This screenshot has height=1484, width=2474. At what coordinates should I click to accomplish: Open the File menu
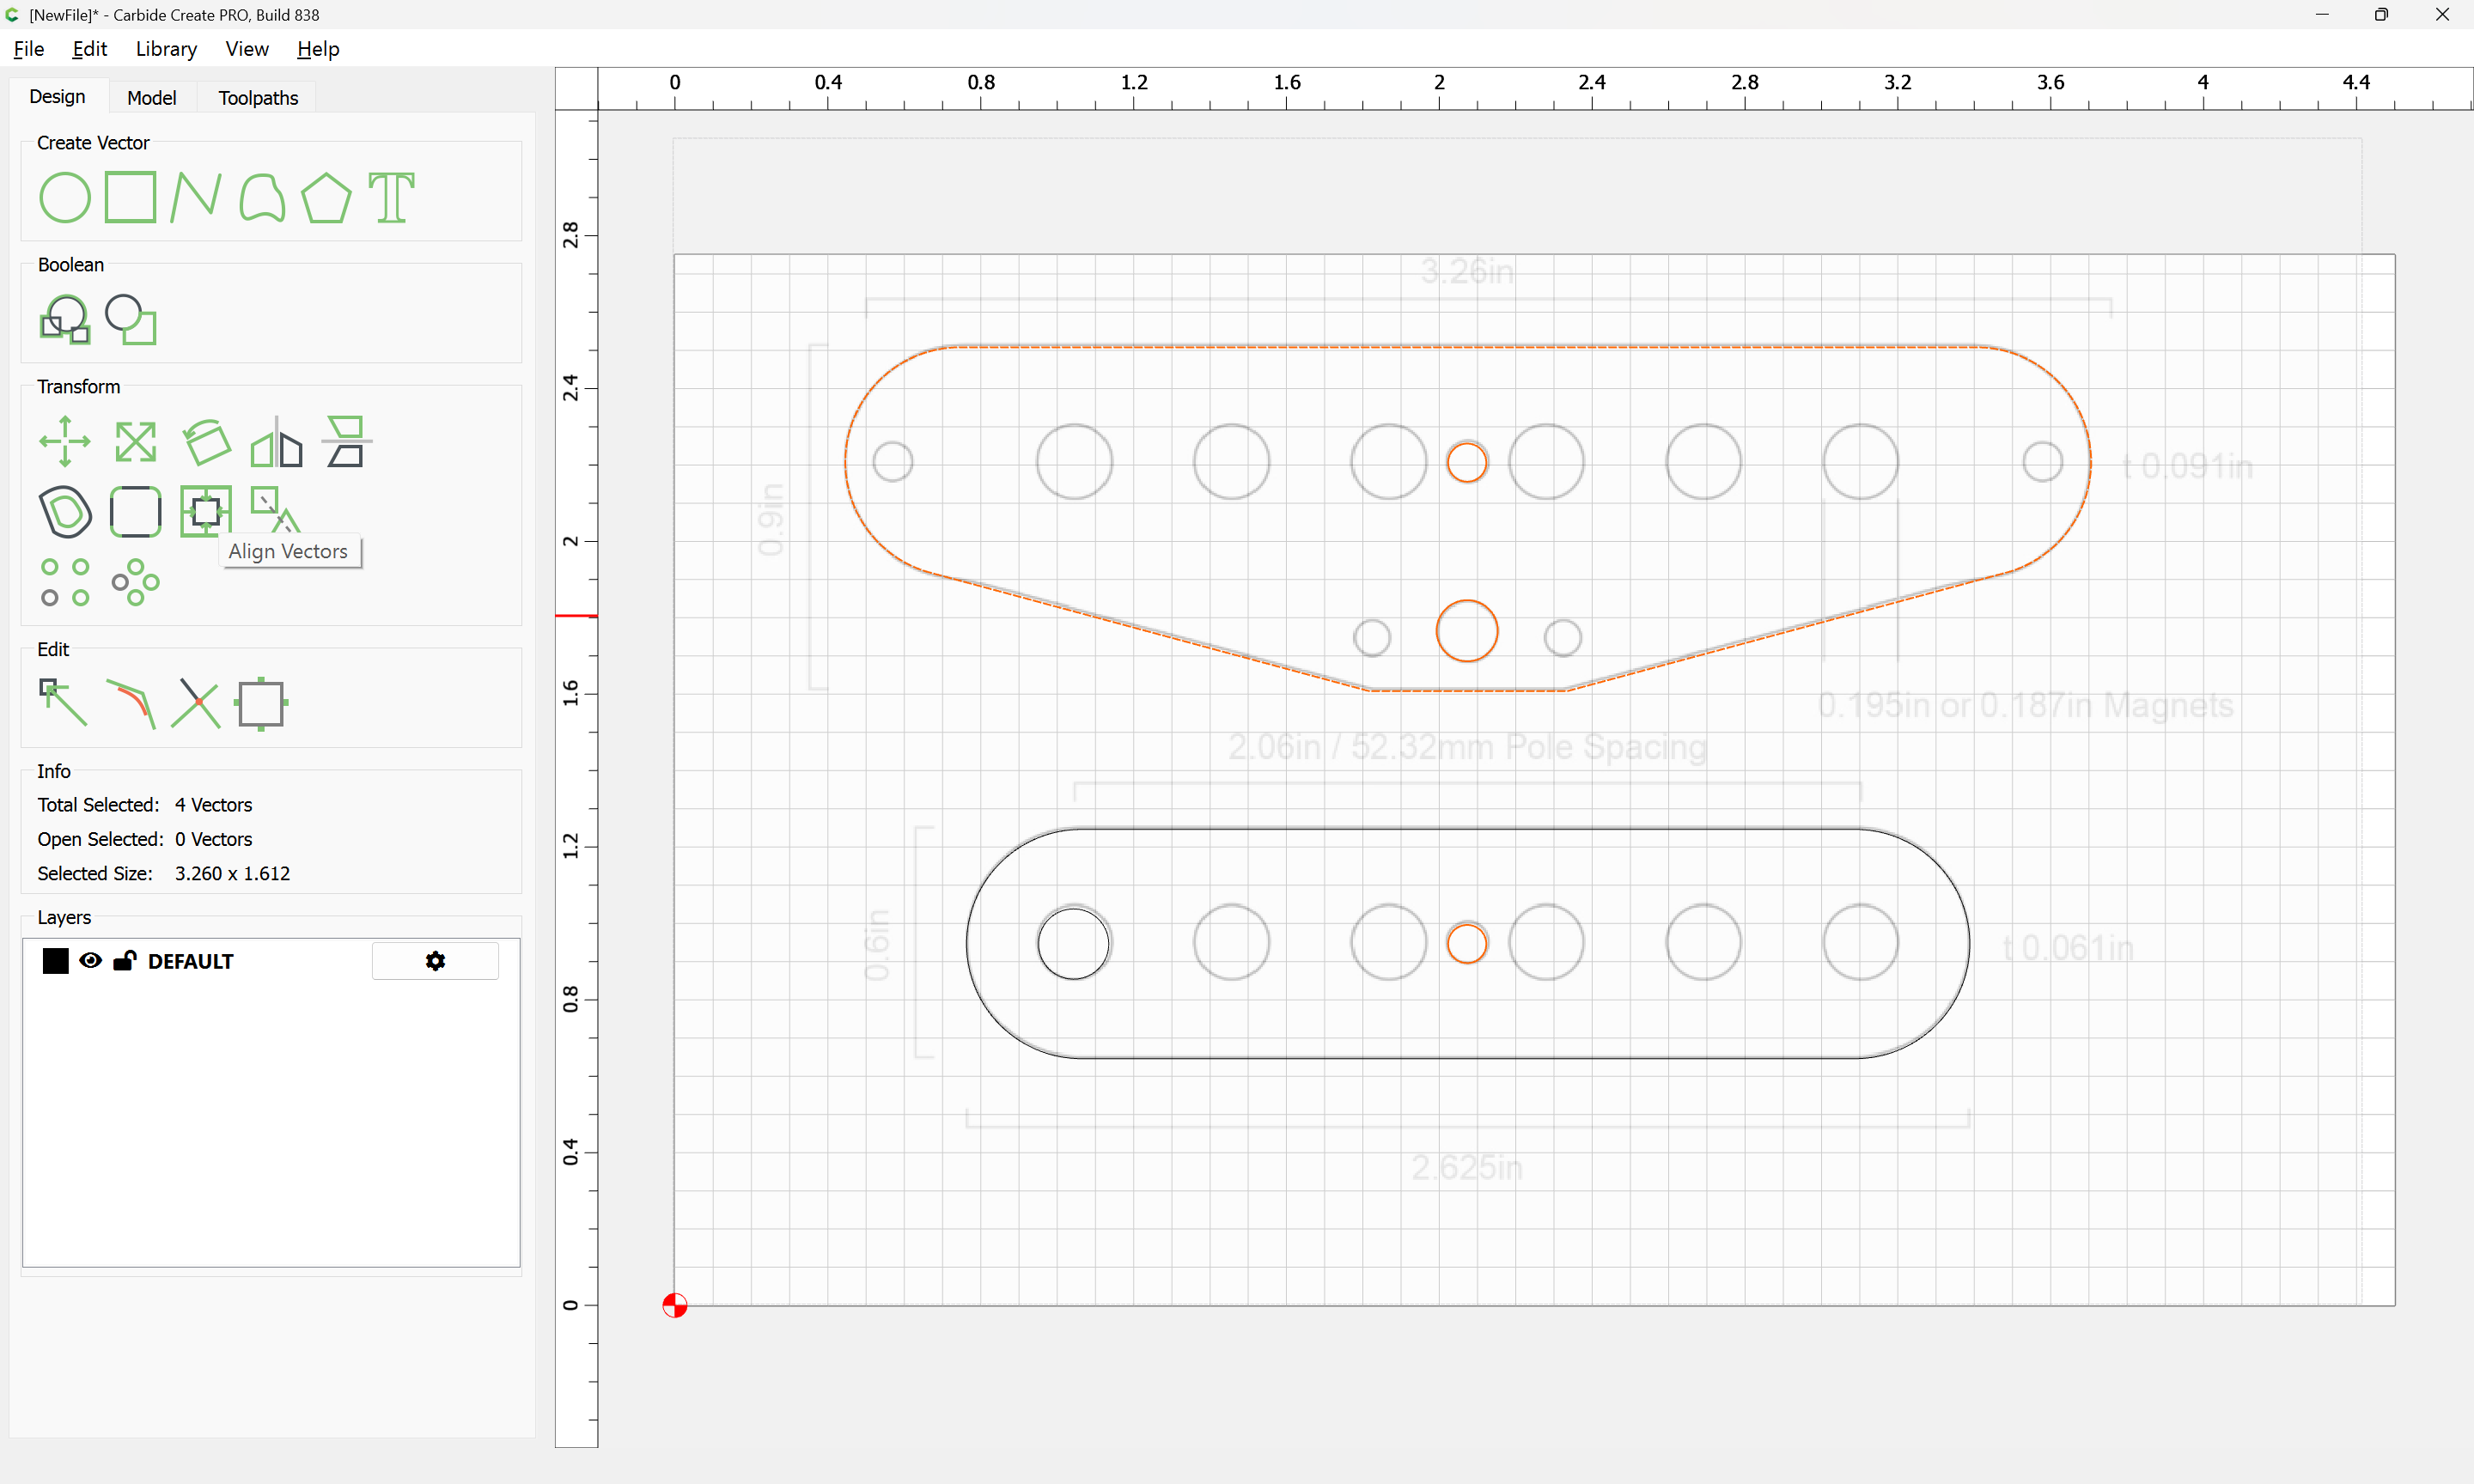pyautogui.click(x=29, y=49)
